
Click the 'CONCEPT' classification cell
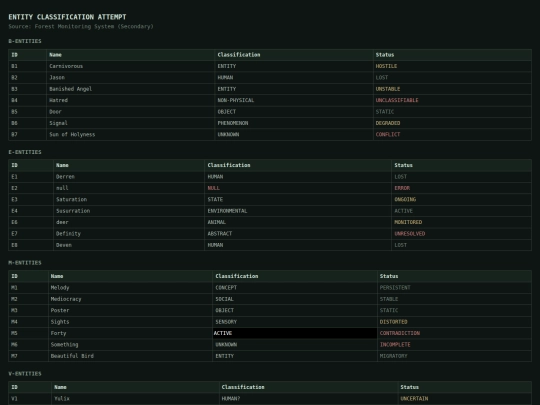[295, 288]
